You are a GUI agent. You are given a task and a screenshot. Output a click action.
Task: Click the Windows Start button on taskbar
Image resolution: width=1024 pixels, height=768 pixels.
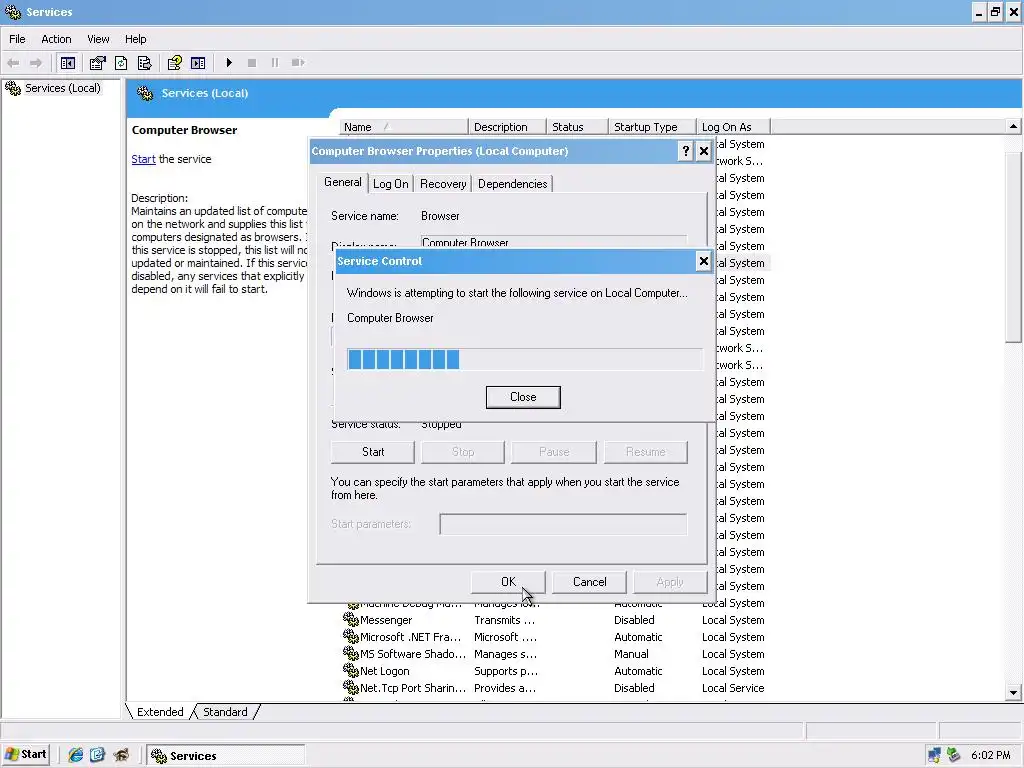pos(26,754)
